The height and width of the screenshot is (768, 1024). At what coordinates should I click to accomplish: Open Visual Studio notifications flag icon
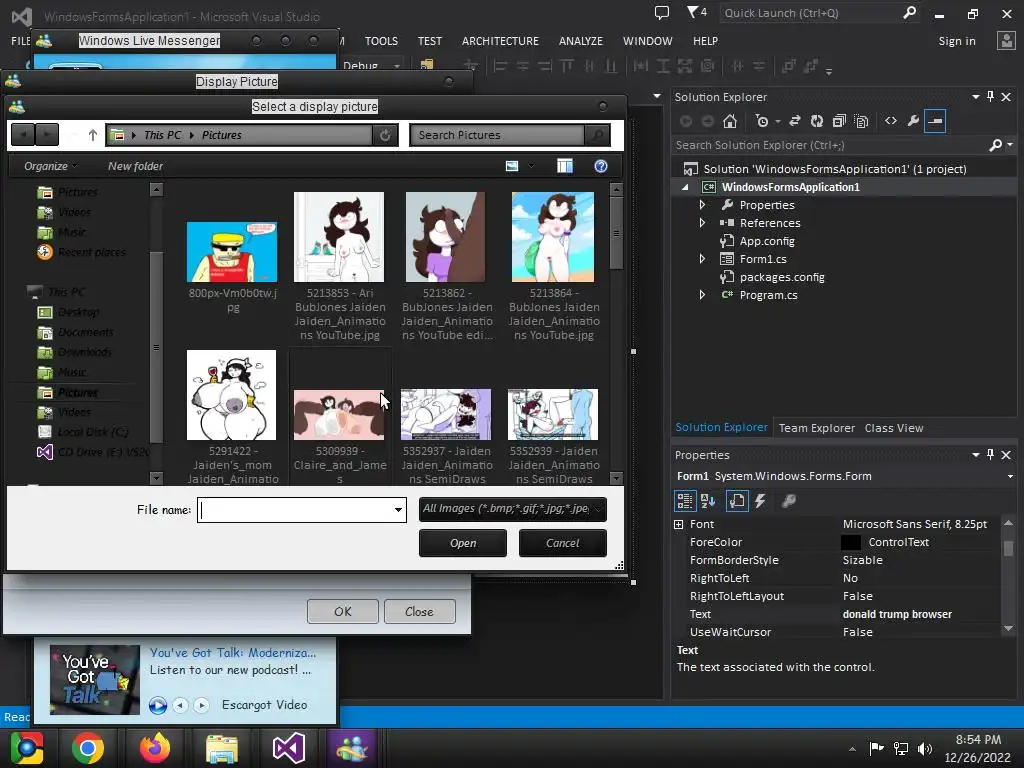[696, 12]
